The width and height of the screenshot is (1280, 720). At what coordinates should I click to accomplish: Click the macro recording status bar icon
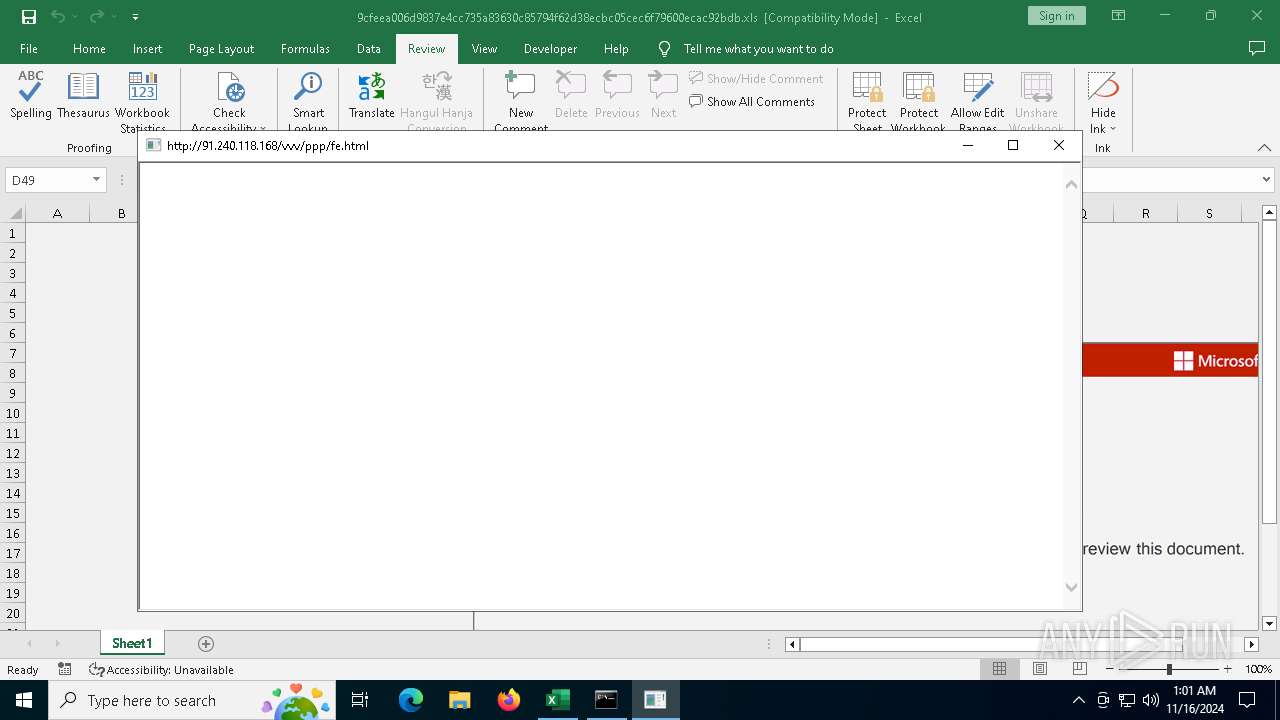tap(65, 669)
